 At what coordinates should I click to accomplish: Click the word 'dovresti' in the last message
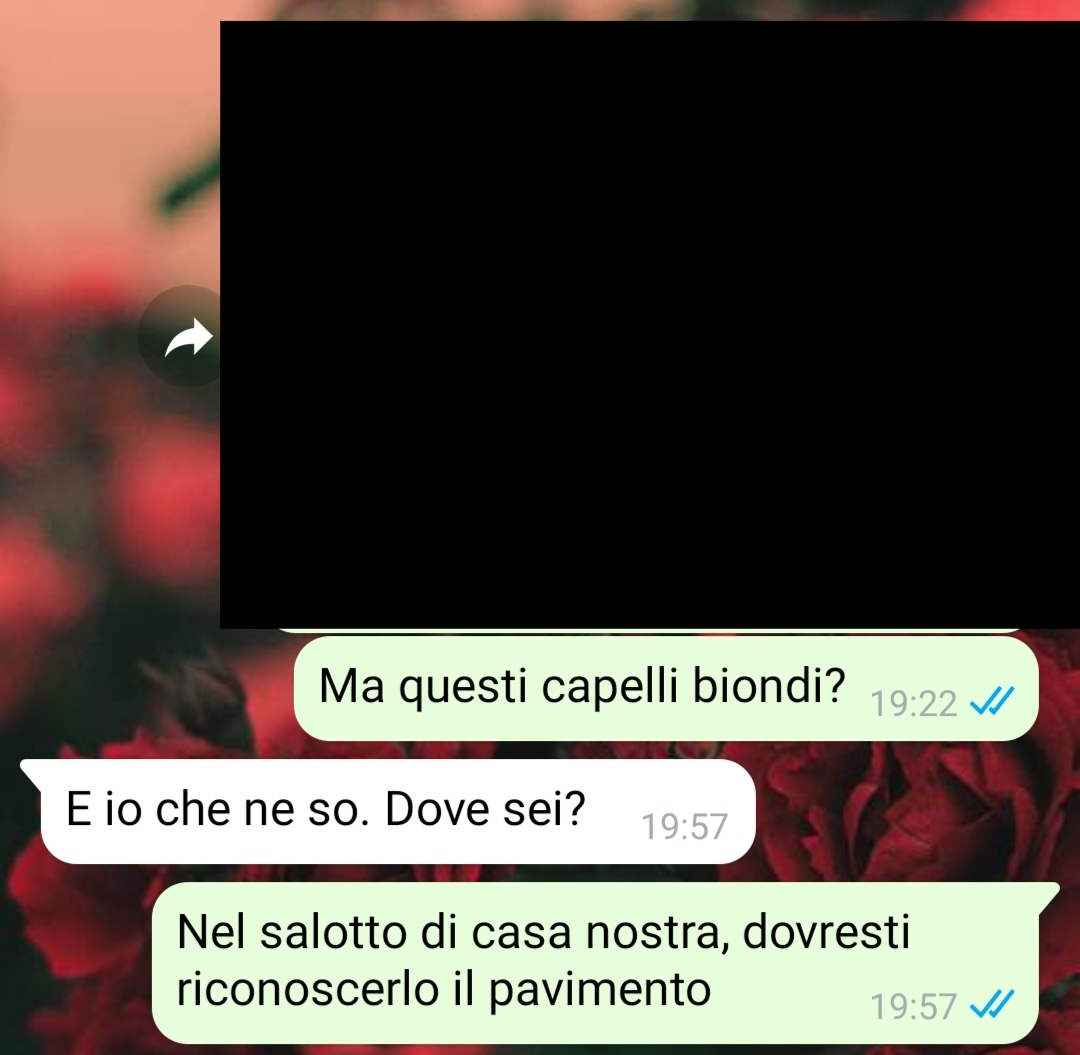click(827, 932)
